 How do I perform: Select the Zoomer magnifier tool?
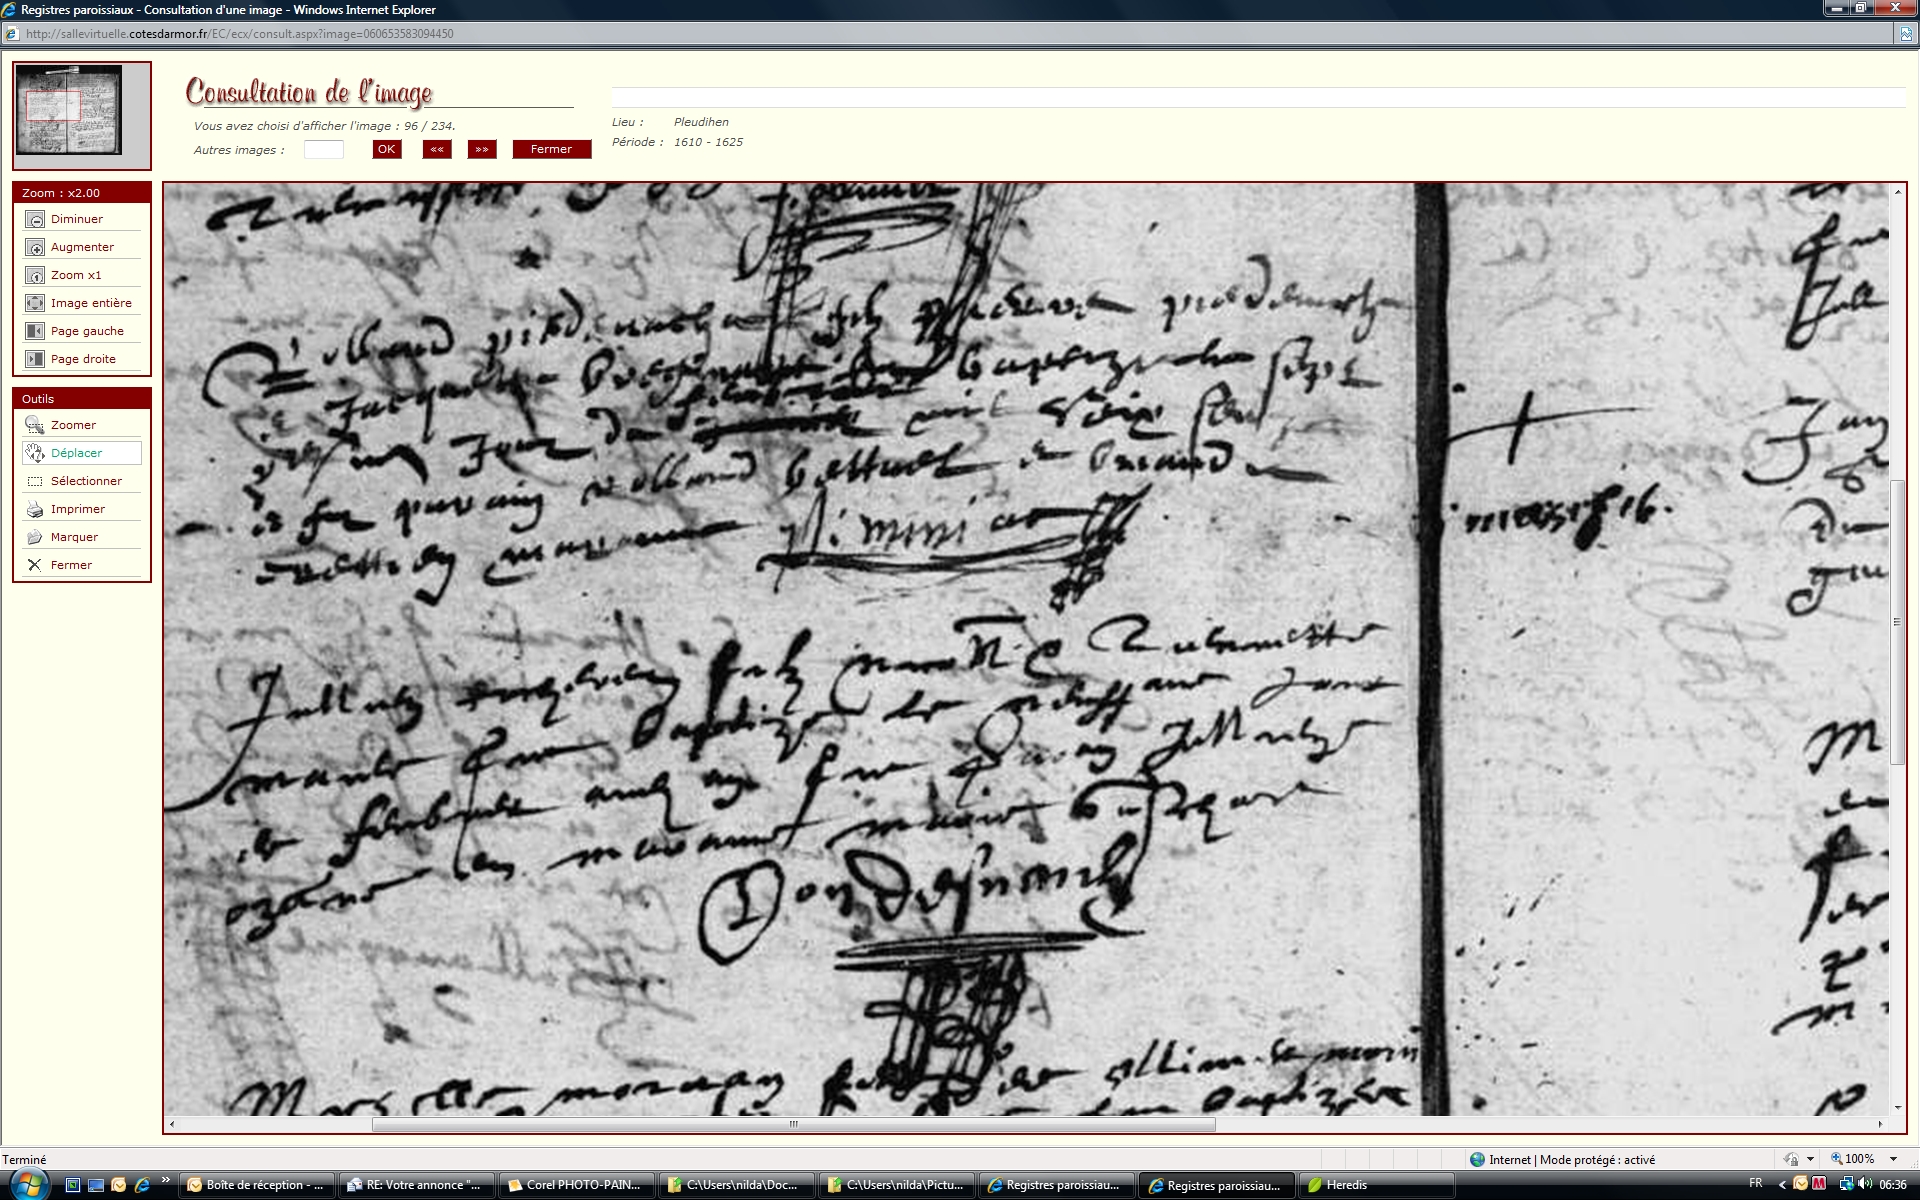point(35,425)
